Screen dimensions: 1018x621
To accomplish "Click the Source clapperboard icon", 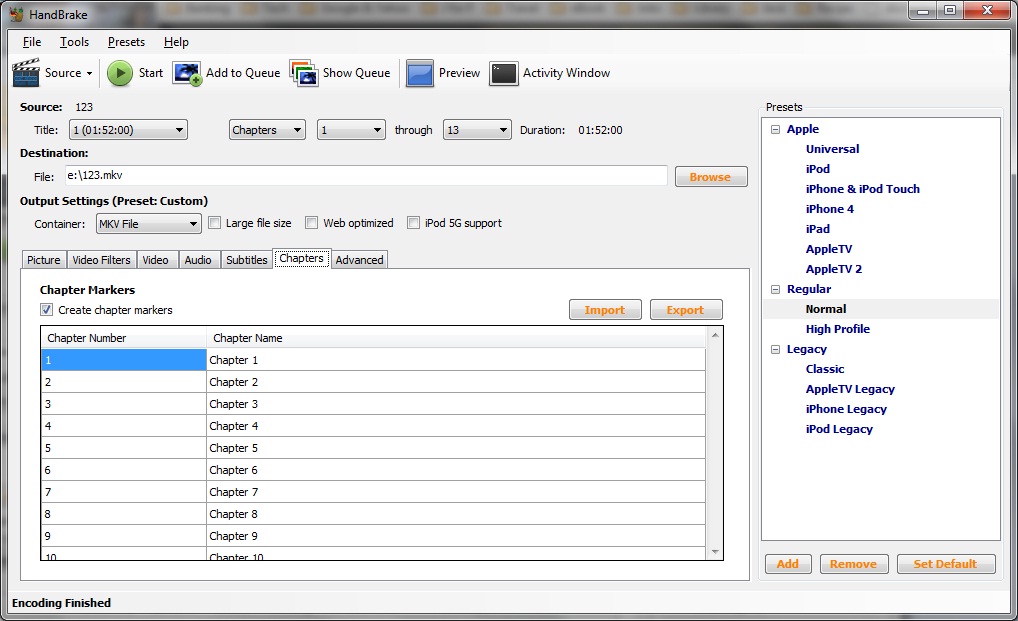I will point(26,73).
